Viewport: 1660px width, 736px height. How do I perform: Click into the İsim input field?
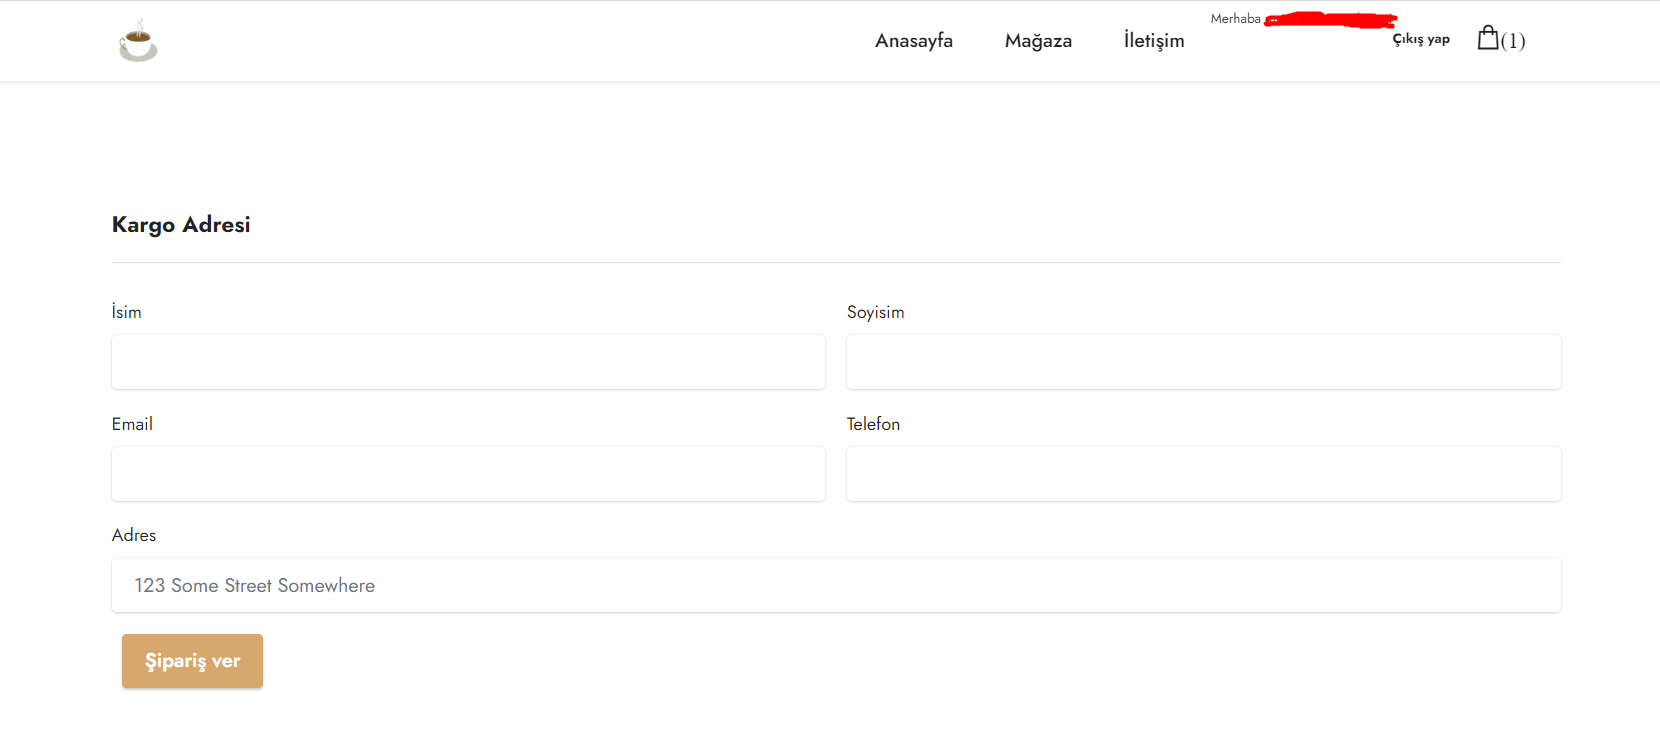click(x=468, y=362)
